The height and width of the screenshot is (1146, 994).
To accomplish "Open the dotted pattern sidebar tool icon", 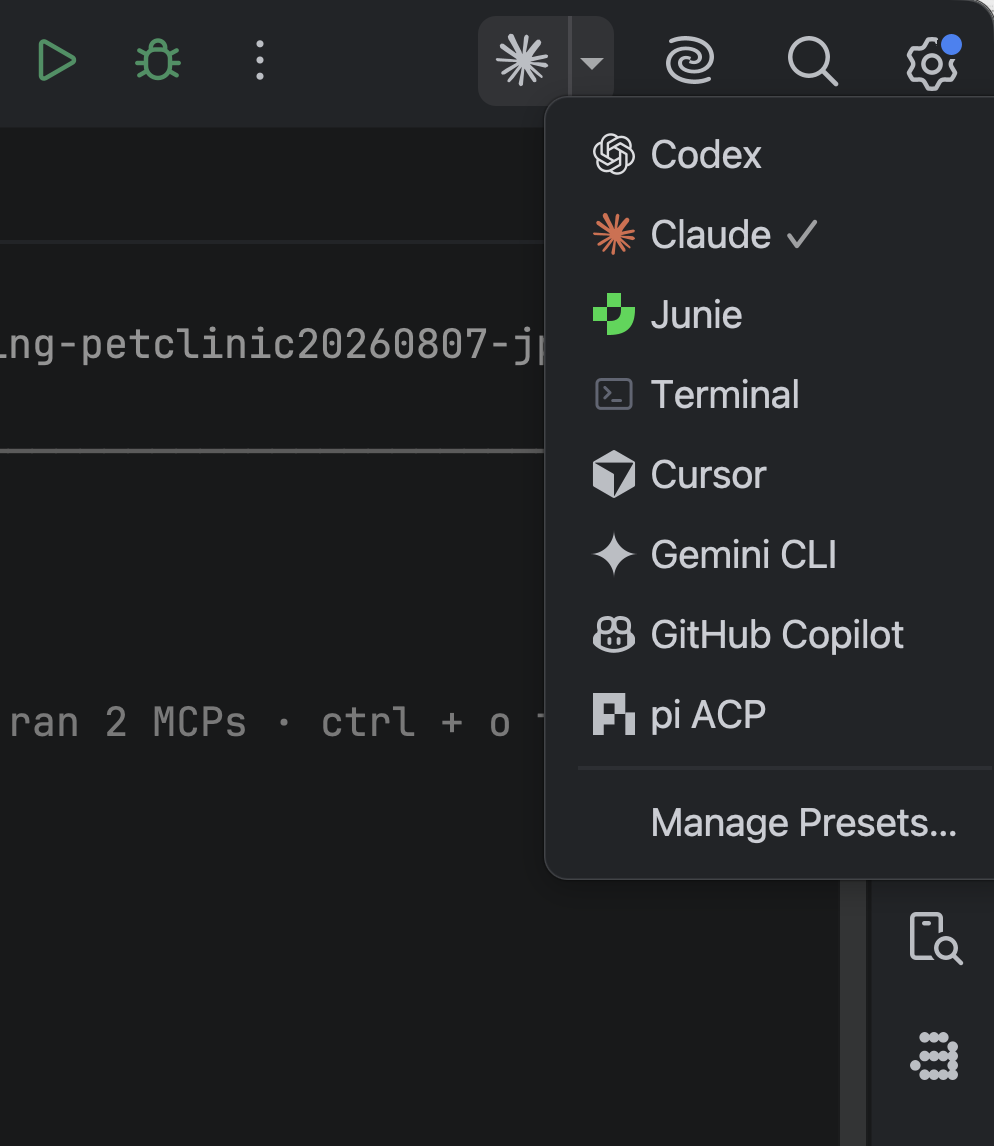I will pos(935,1056).
